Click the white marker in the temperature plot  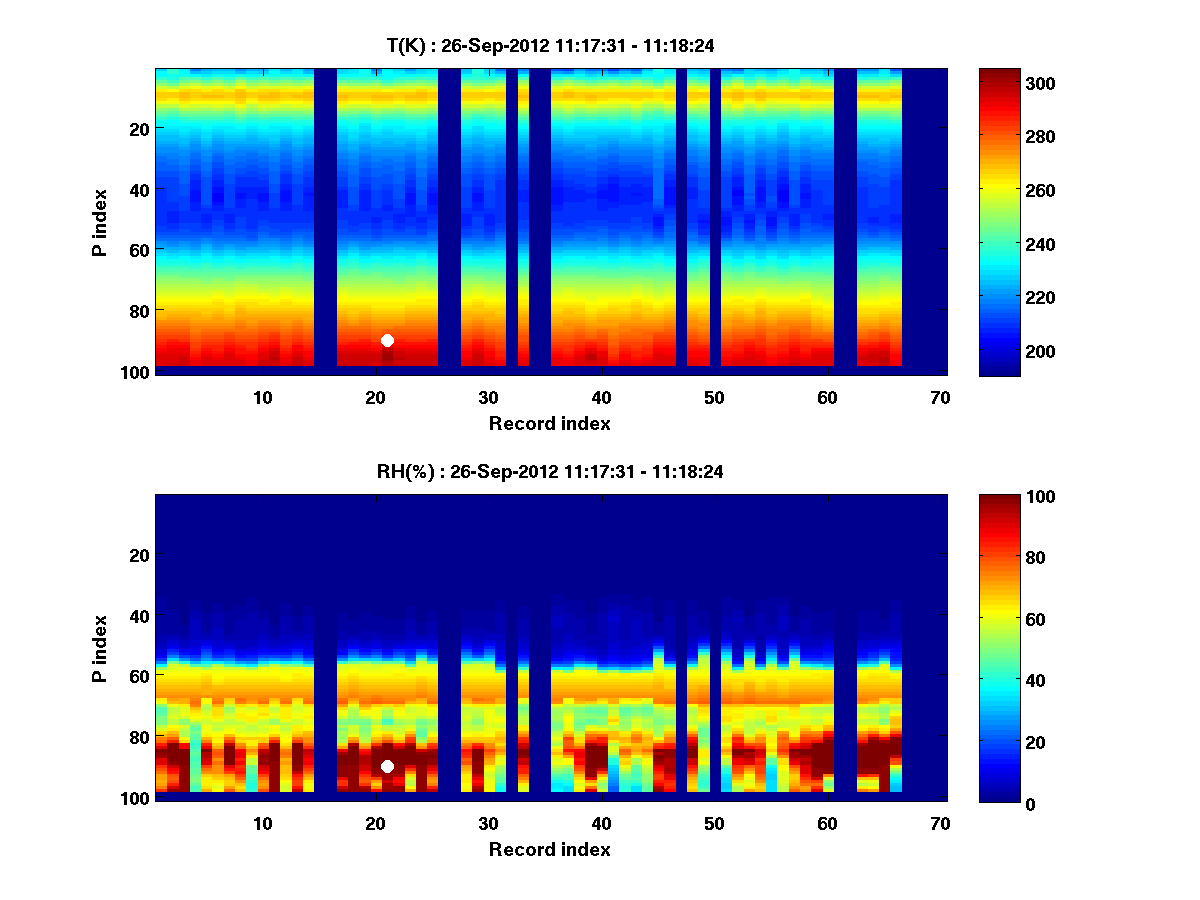387,340
